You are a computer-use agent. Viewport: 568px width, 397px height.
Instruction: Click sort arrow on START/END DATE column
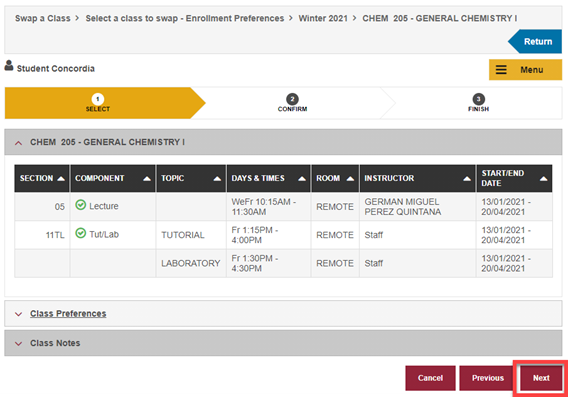point(543,178)
